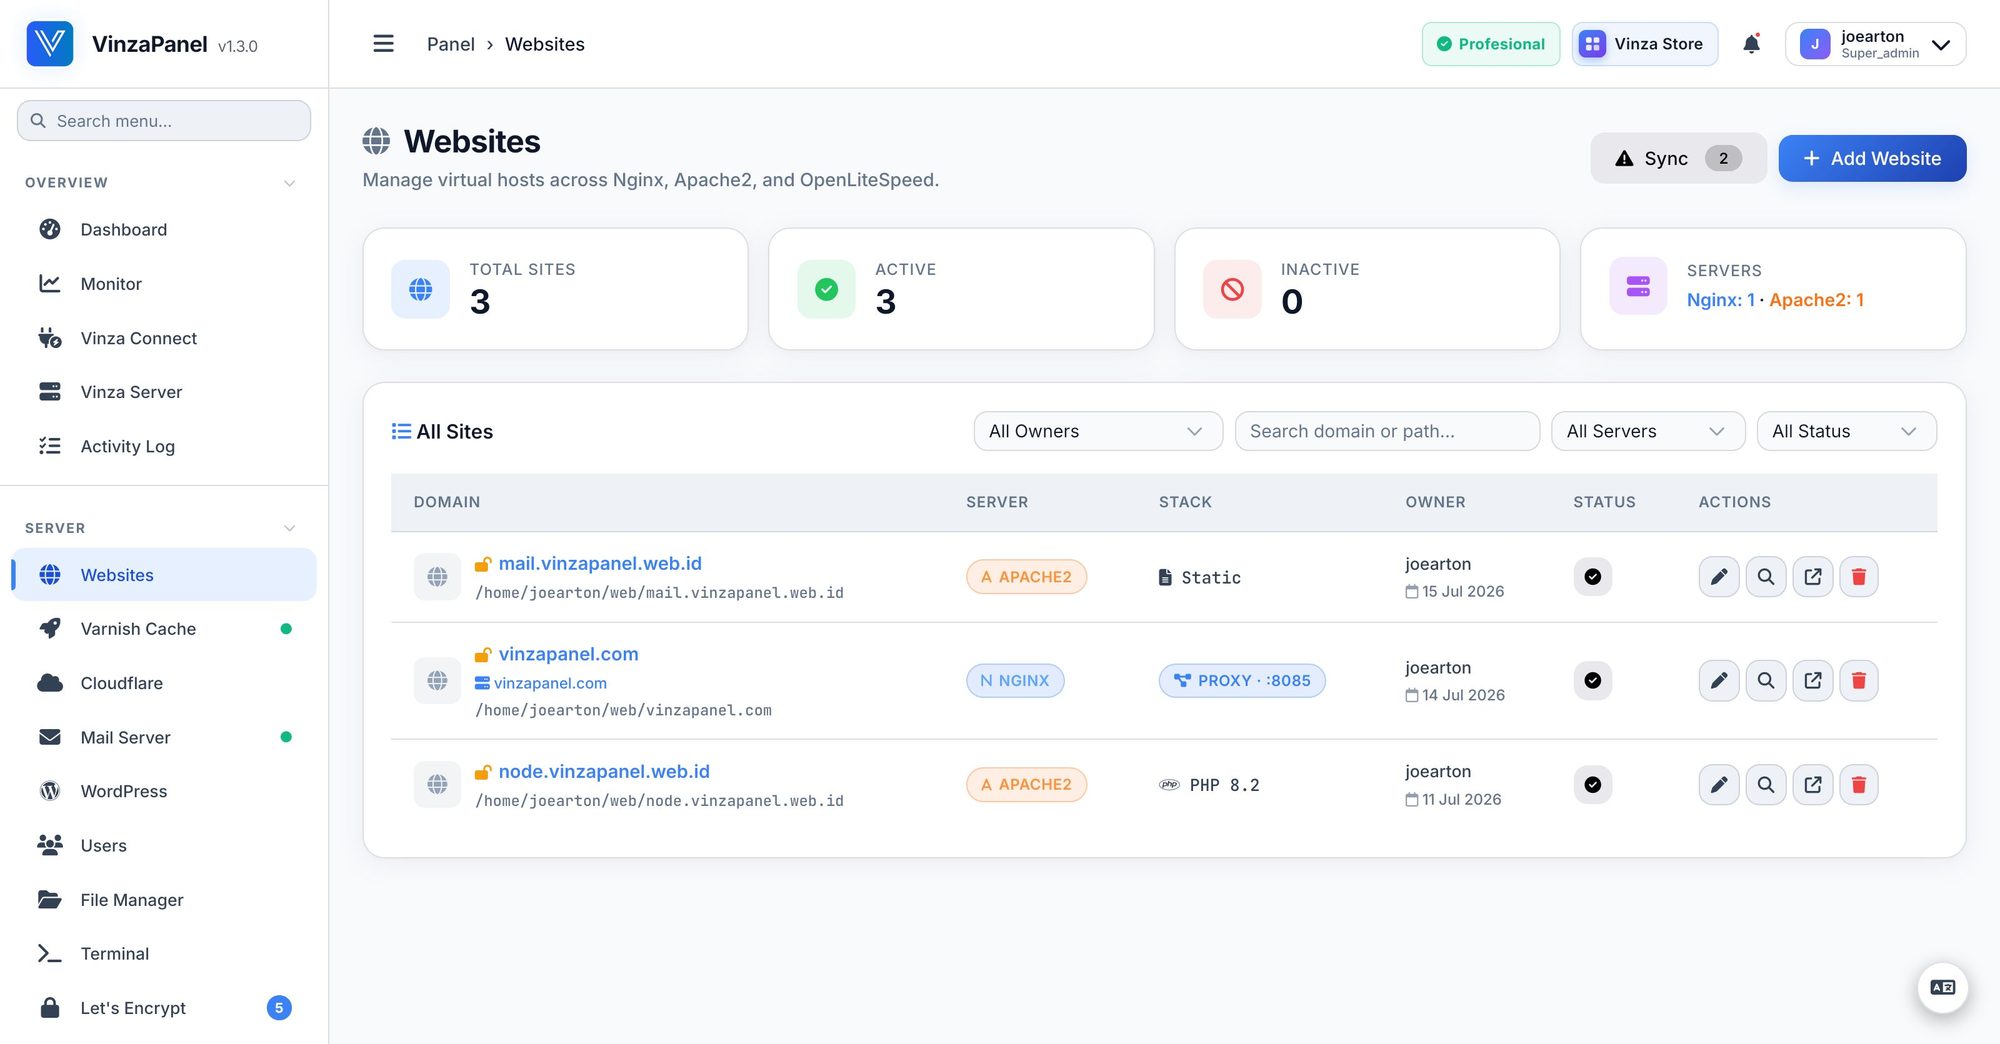Open vinzapanel.com via the external link icon
This screenshot has width=2000, height=1044.
click(x=1813, y=681)
